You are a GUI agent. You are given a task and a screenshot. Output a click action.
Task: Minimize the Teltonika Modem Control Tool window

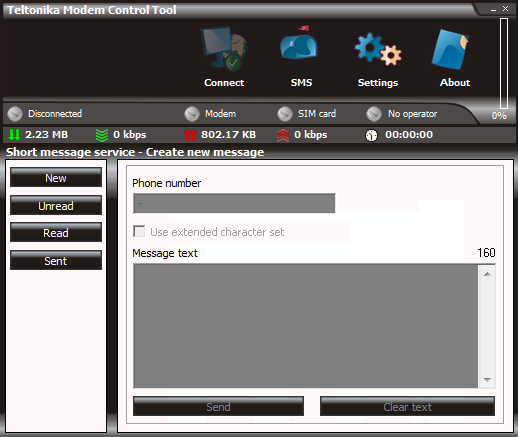point(494,10)
